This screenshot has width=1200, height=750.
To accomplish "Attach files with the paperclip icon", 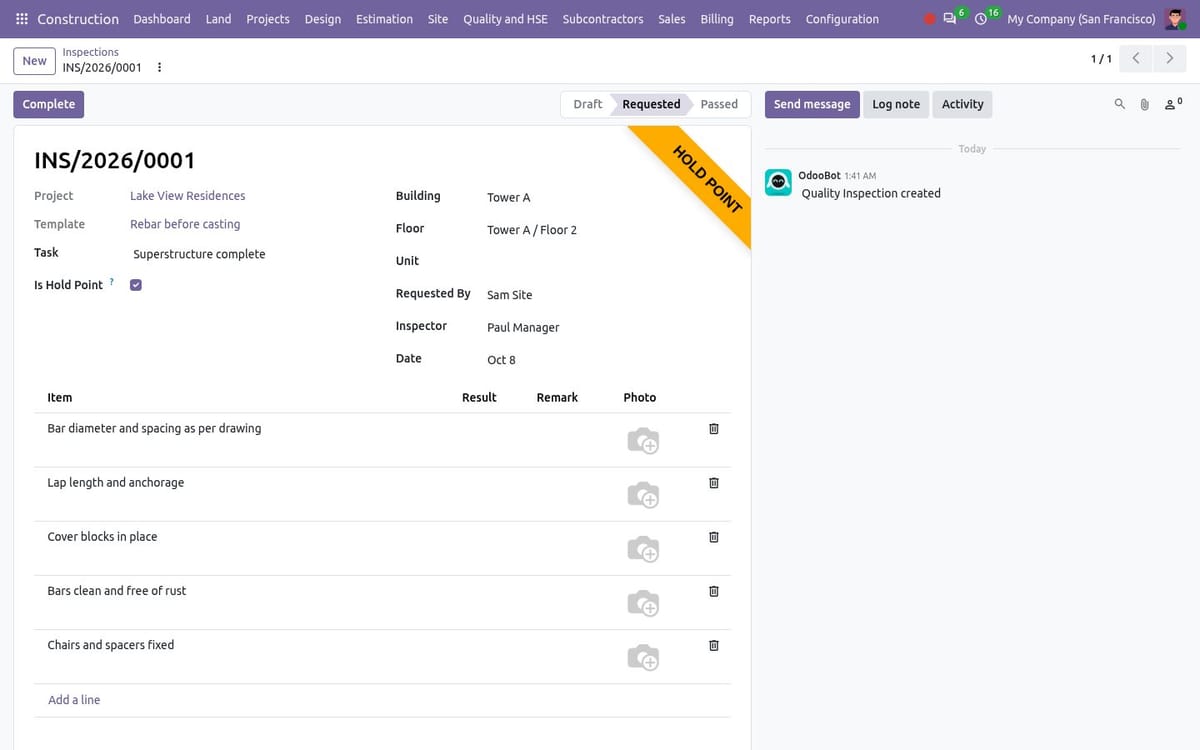I will tap(1145, 104).
